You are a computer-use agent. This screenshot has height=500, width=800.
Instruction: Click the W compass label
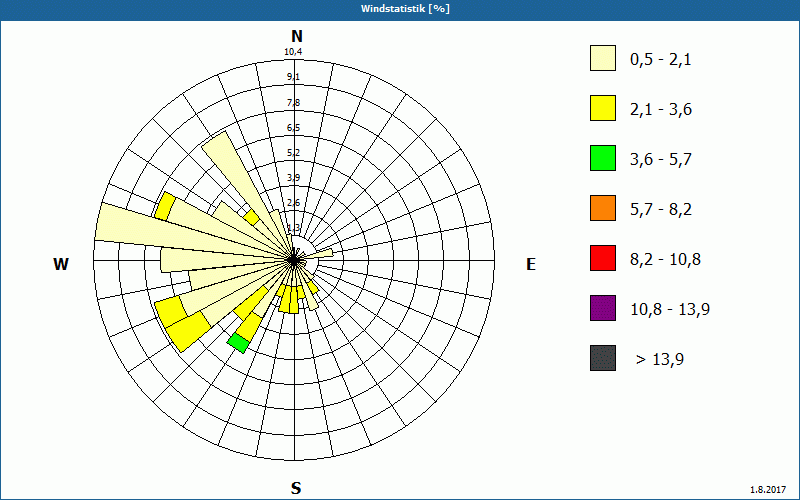pos(61,264)
